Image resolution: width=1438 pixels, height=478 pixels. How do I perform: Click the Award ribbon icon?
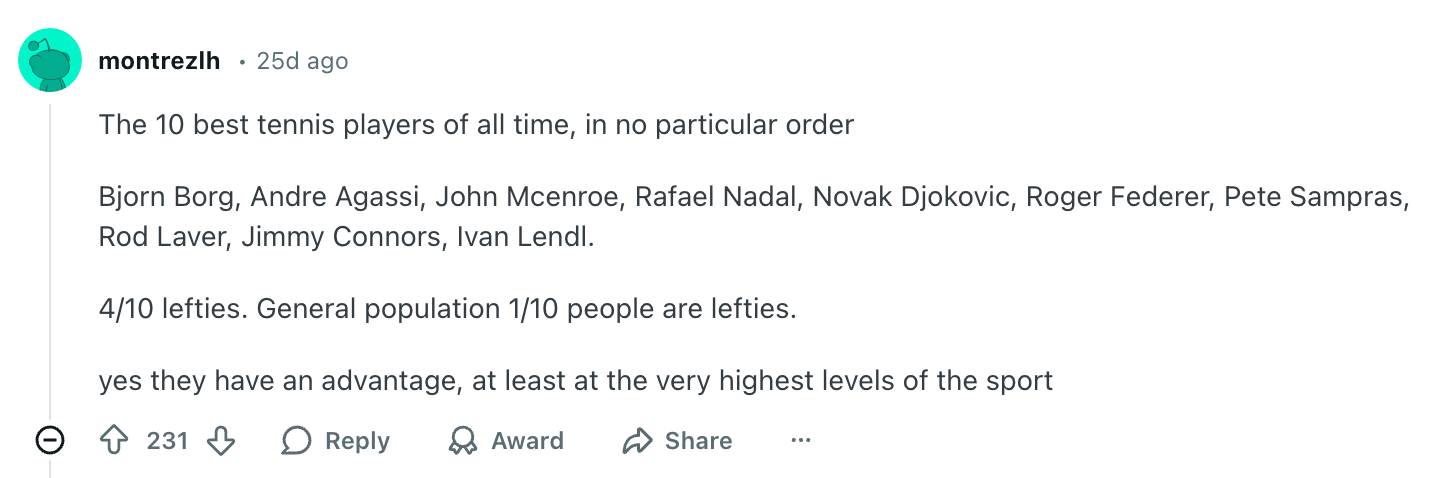[463, 441]
